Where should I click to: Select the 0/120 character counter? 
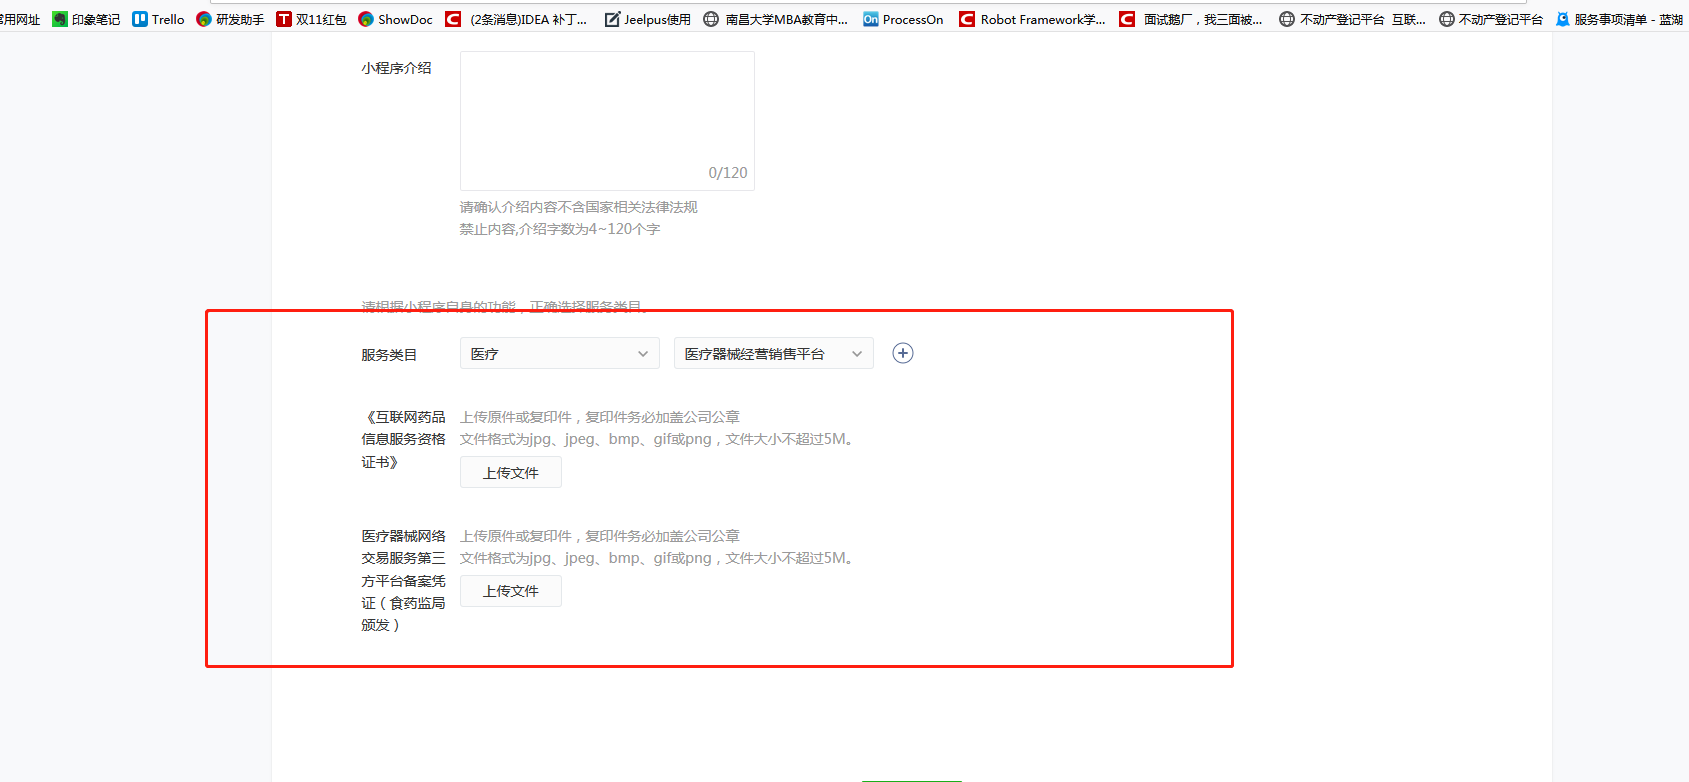pyautogui.click(x=728, y=173)
